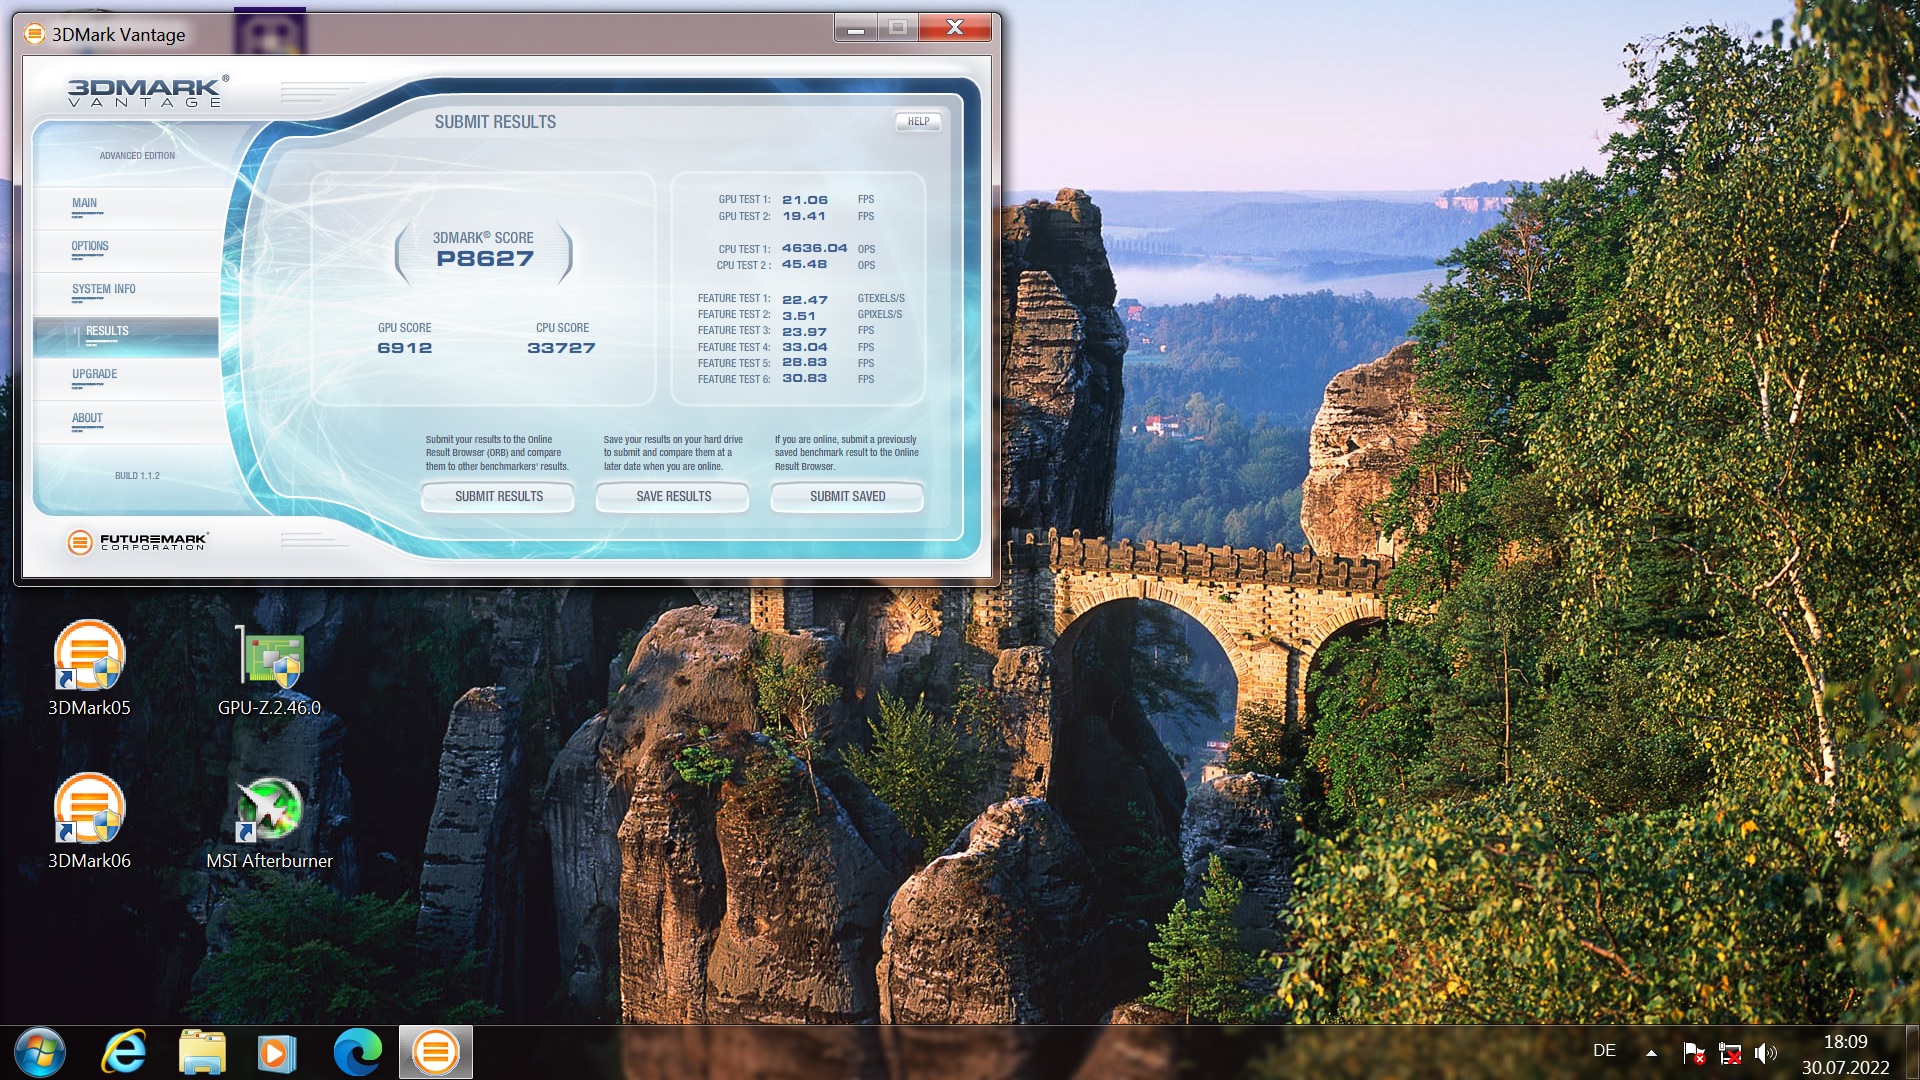
Task: Open the Options section
Action: (x=90, y=247)
